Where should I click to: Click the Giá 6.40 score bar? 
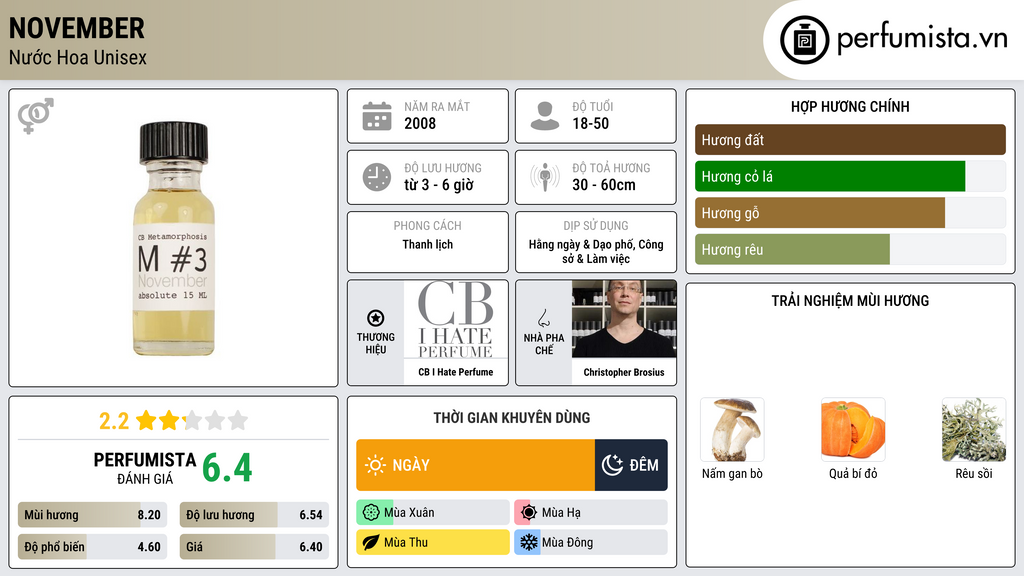(x=254, y=547)
